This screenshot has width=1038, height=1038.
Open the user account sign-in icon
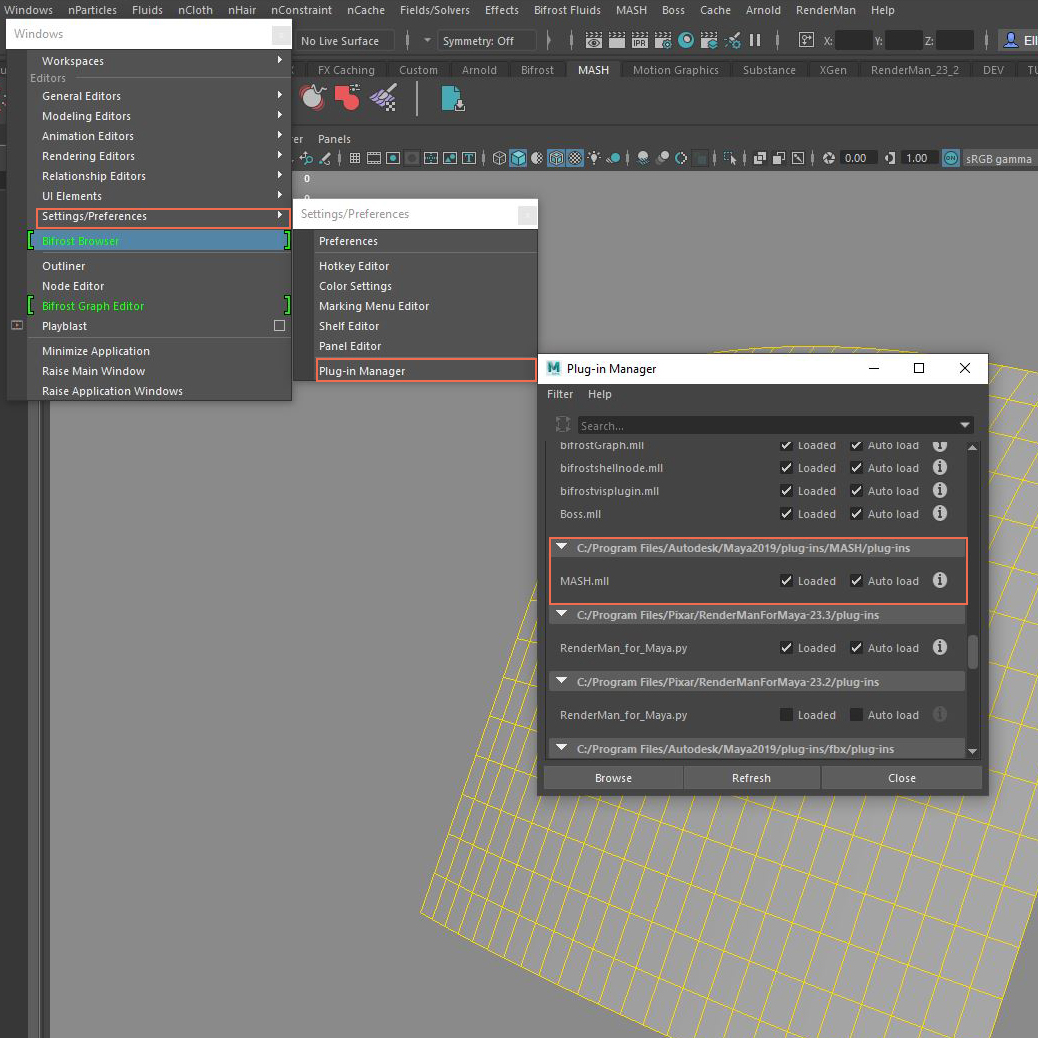1011,40
